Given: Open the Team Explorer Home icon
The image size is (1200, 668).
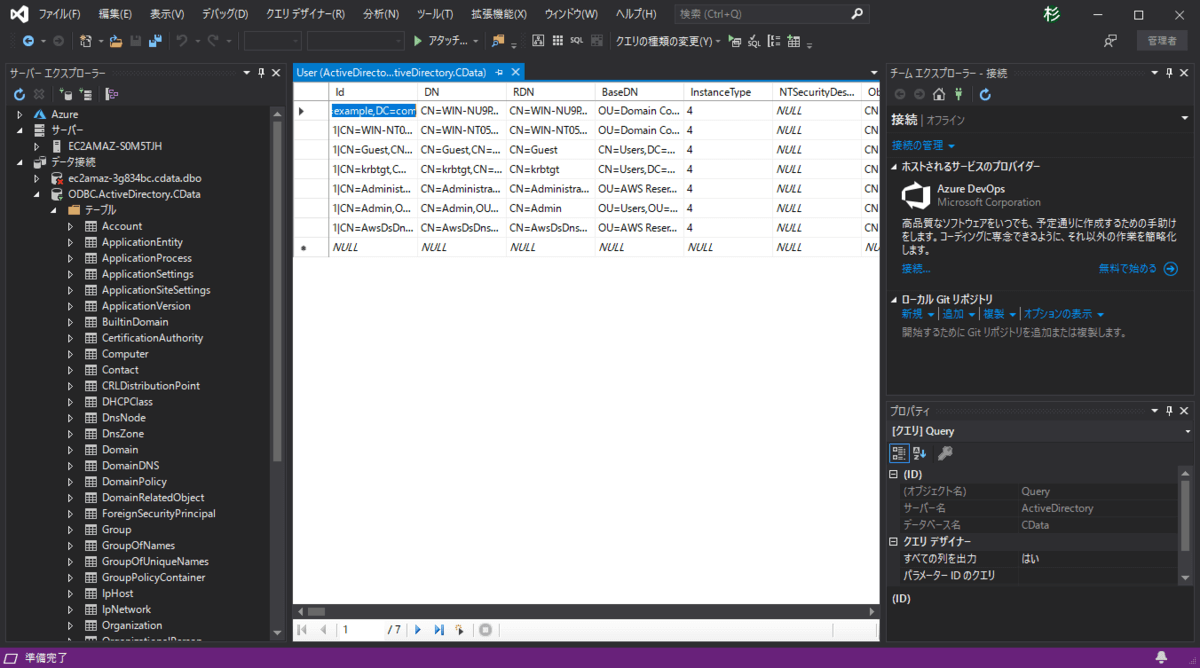Looking at the screenshot, I should click(938, 94).
